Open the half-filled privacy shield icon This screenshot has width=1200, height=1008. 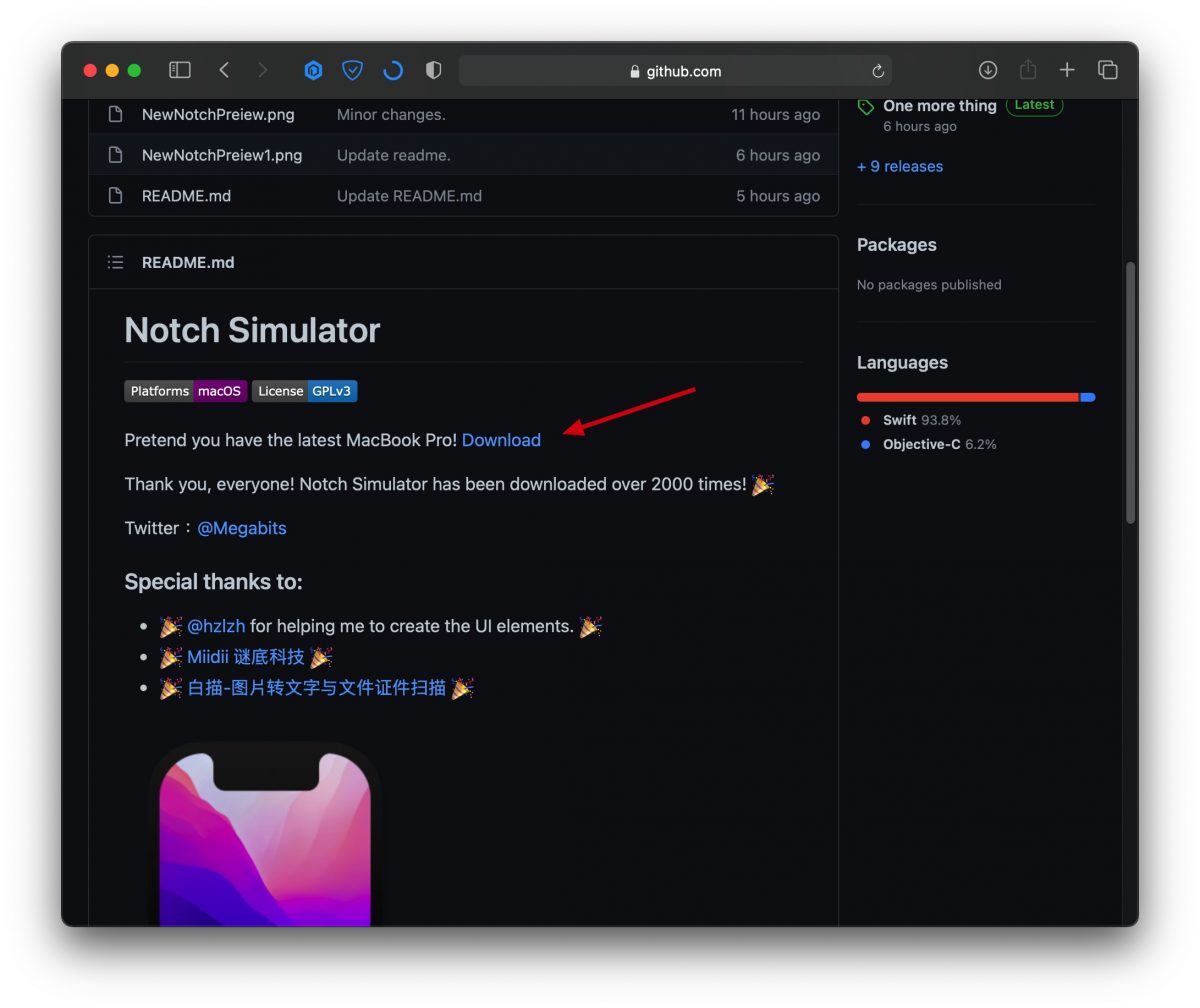pos(433,70)
